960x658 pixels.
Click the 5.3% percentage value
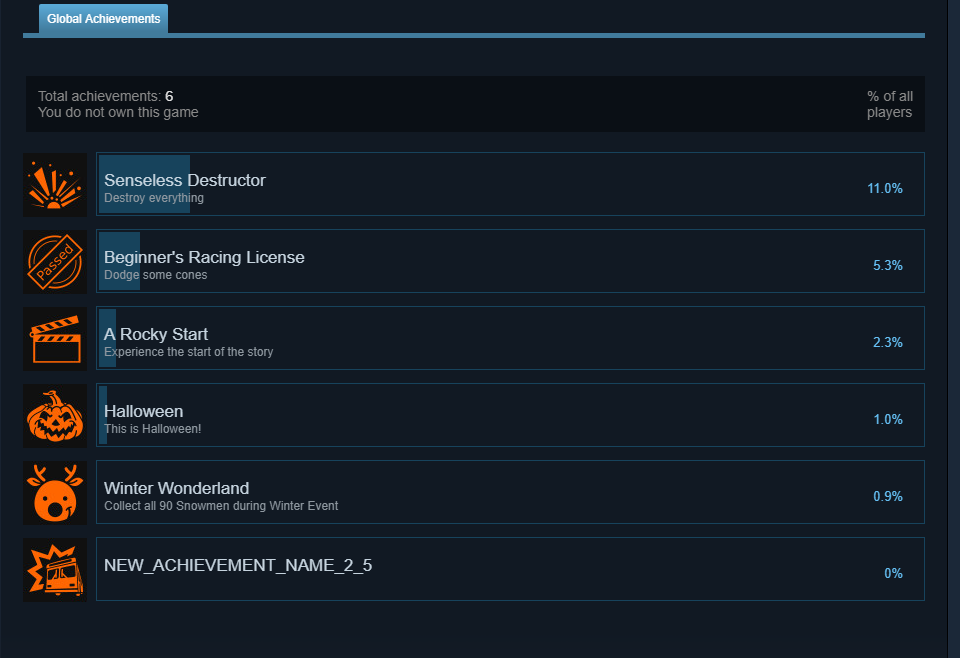[888, 266]
